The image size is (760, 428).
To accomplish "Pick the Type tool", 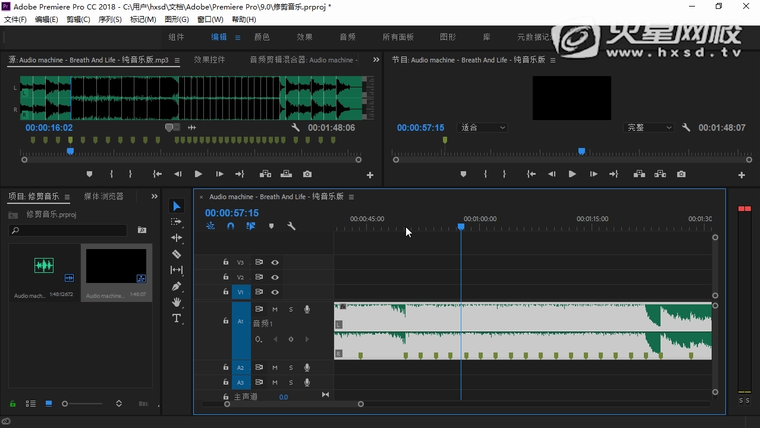I will coord(177,318).
